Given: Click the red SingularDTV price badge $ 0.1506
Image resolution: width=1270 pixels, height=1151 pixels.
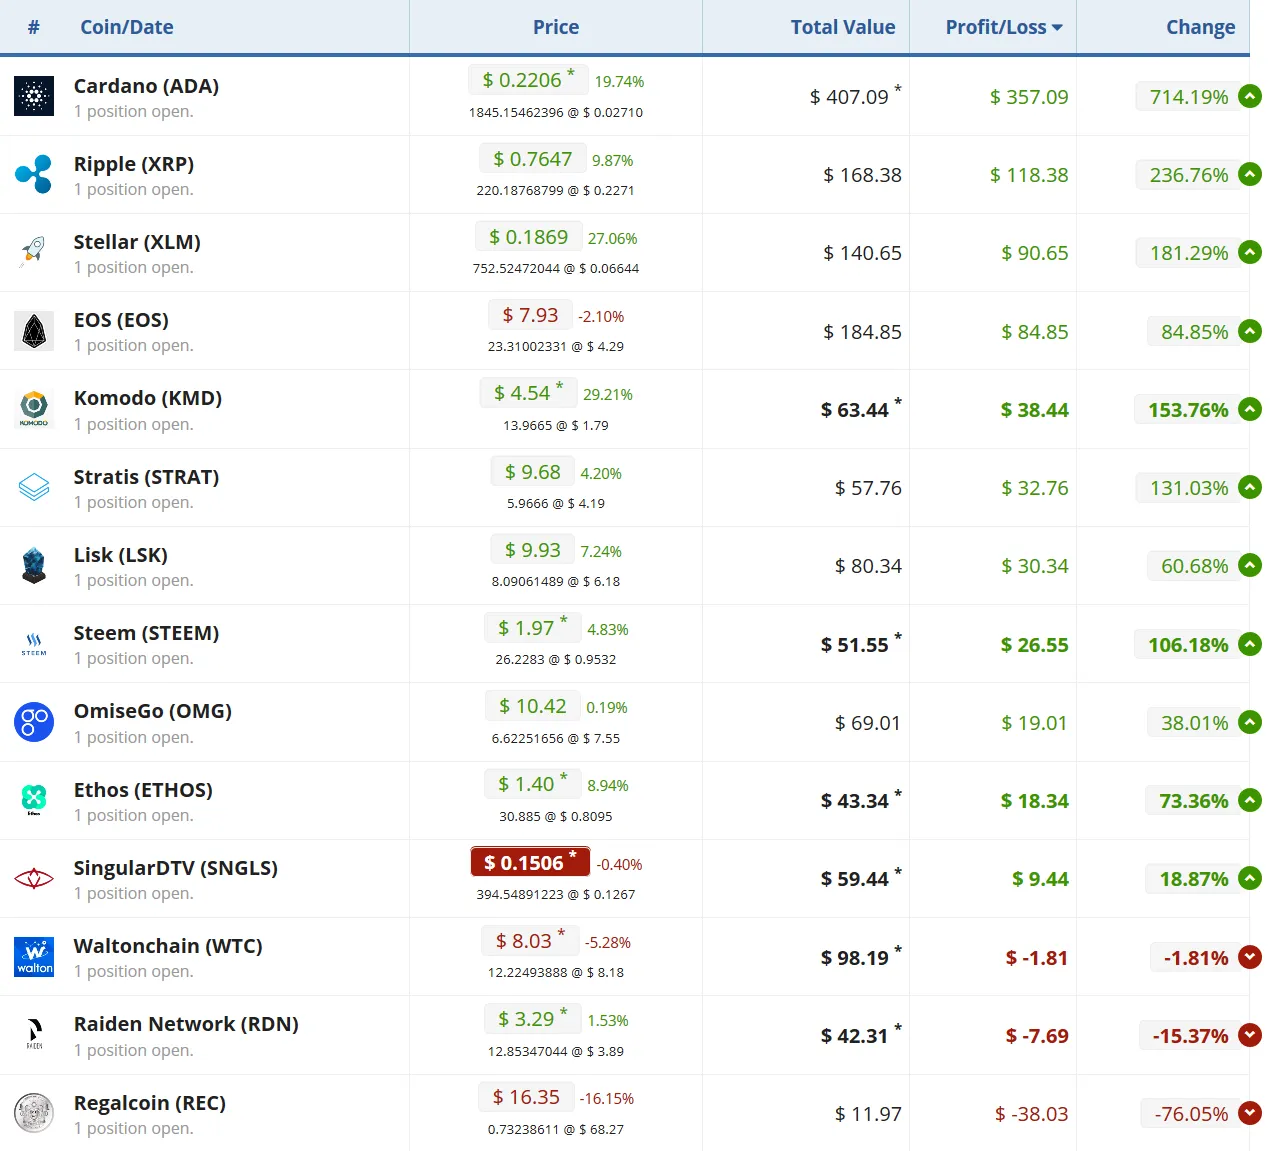Looking at the screenshot, I should pyautogui.click(x=530, y=862).
